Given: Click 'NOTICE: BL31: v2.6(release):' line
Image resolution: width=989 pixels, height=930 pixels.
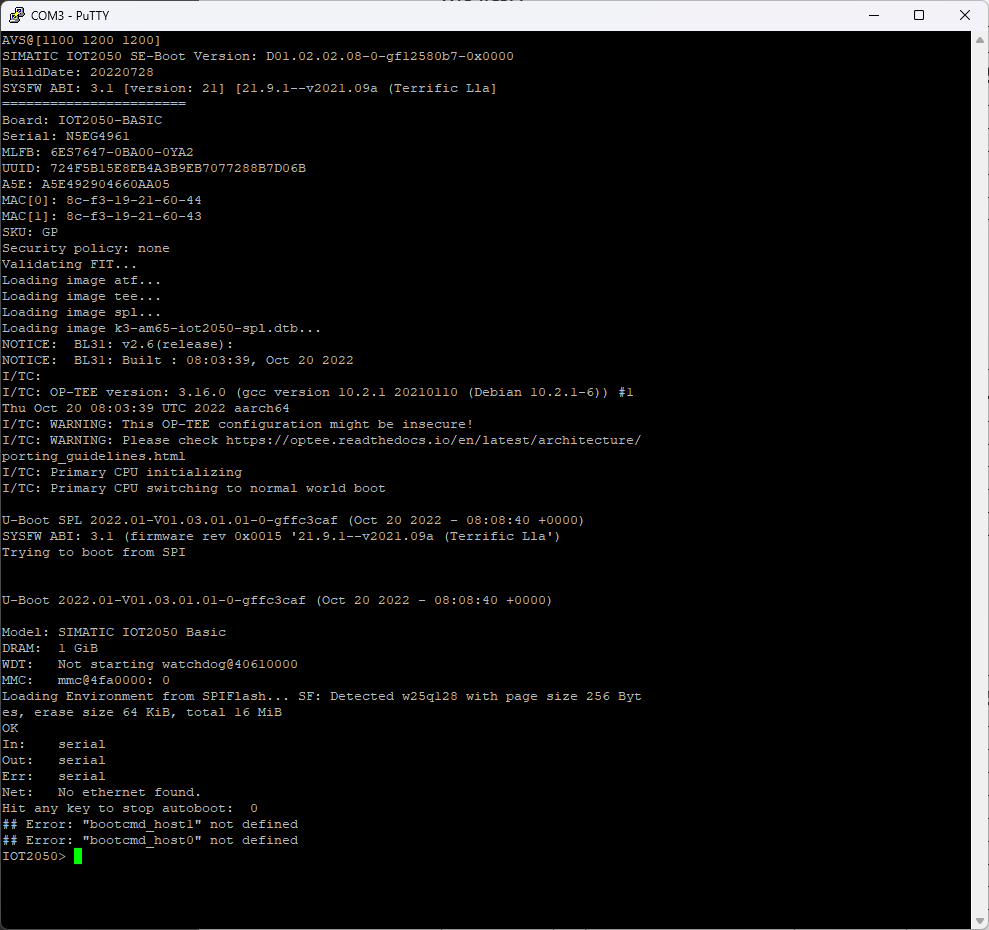Looking at the screenshot, I should (x=118, y=344).
